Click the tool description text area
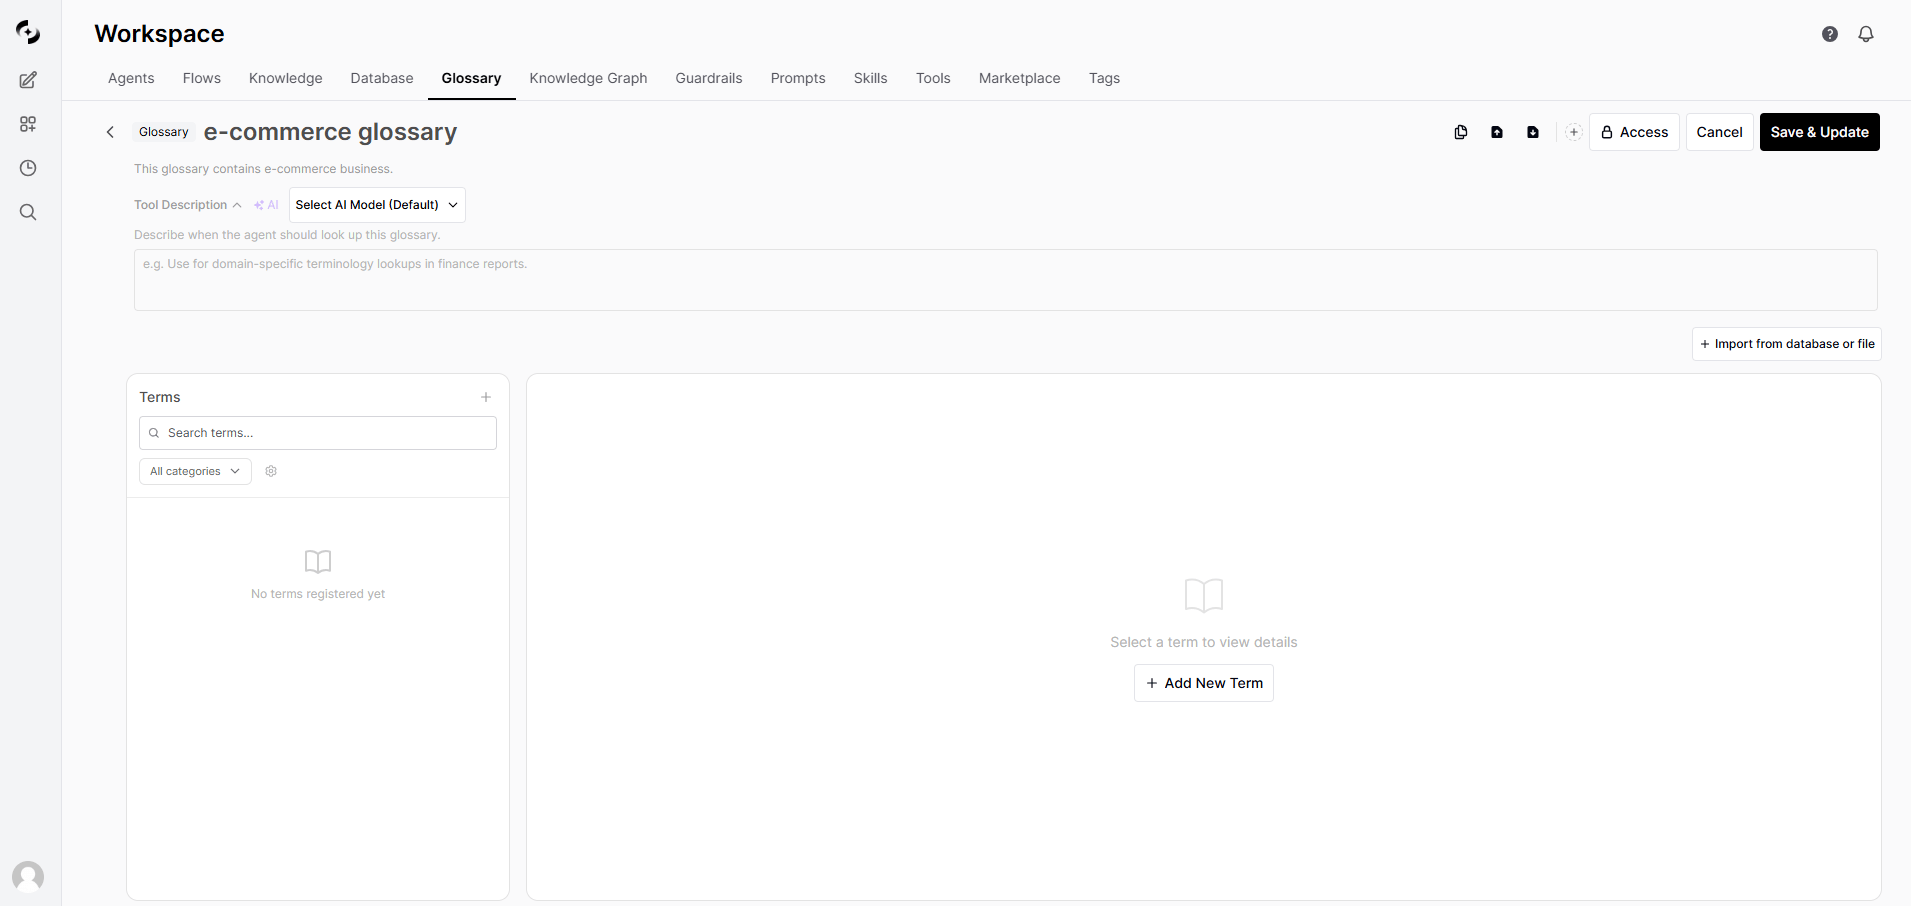 click(1006, 280)
